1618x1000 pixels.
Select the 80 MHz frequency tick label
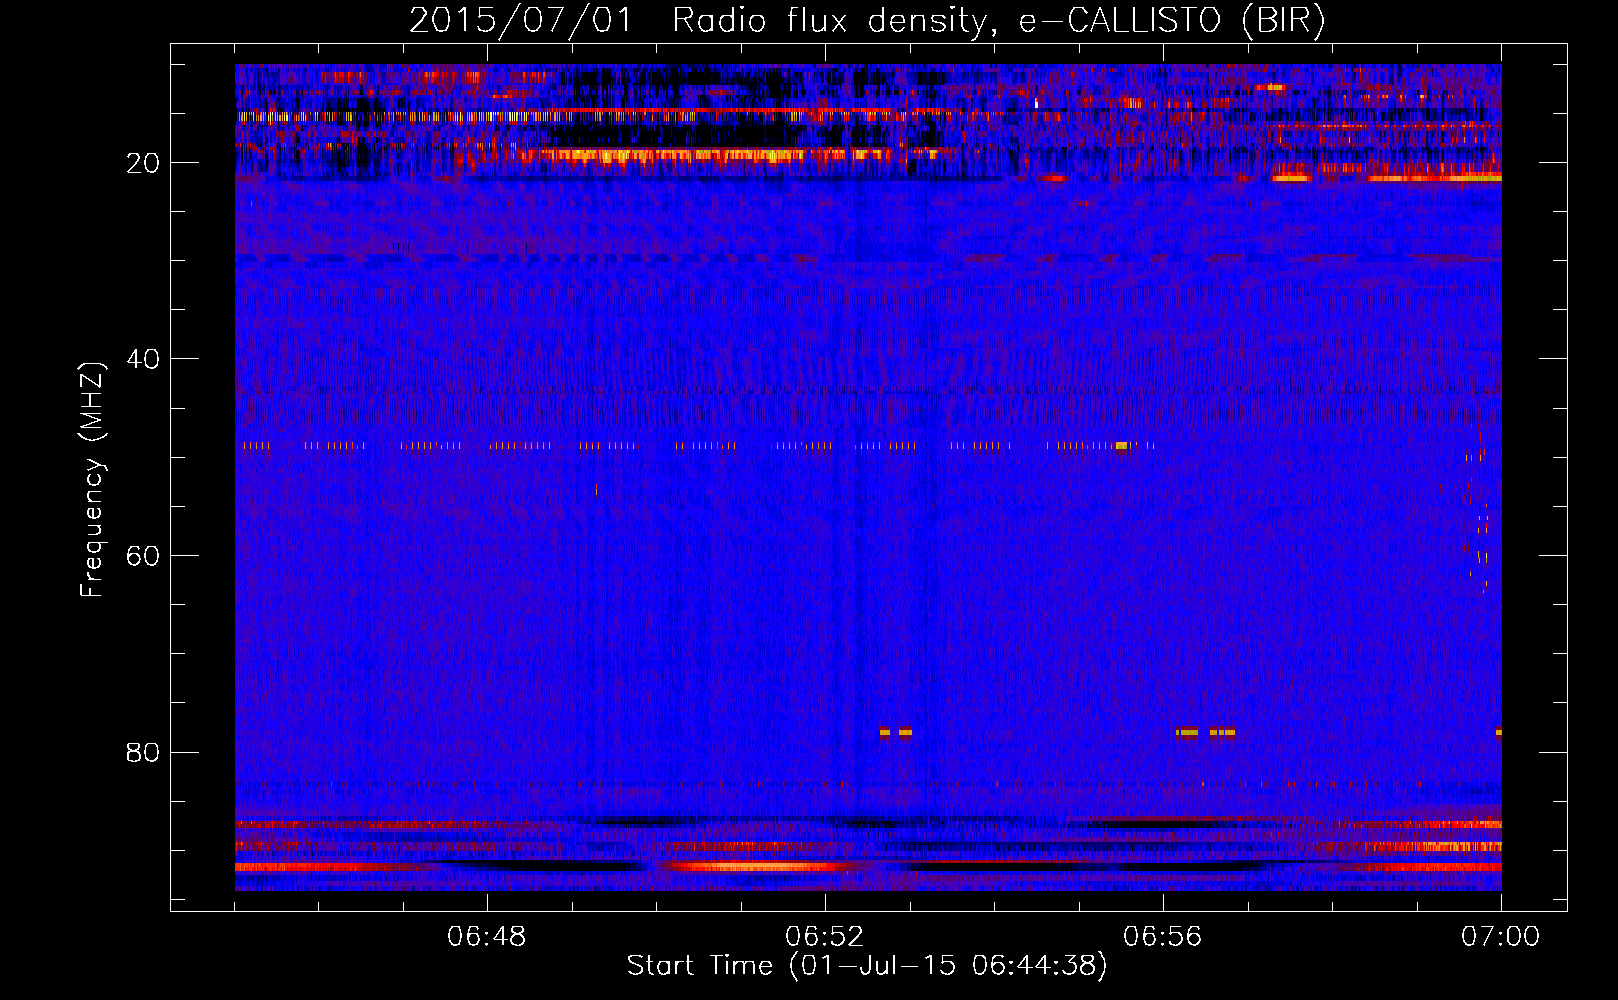pos(144,752)
